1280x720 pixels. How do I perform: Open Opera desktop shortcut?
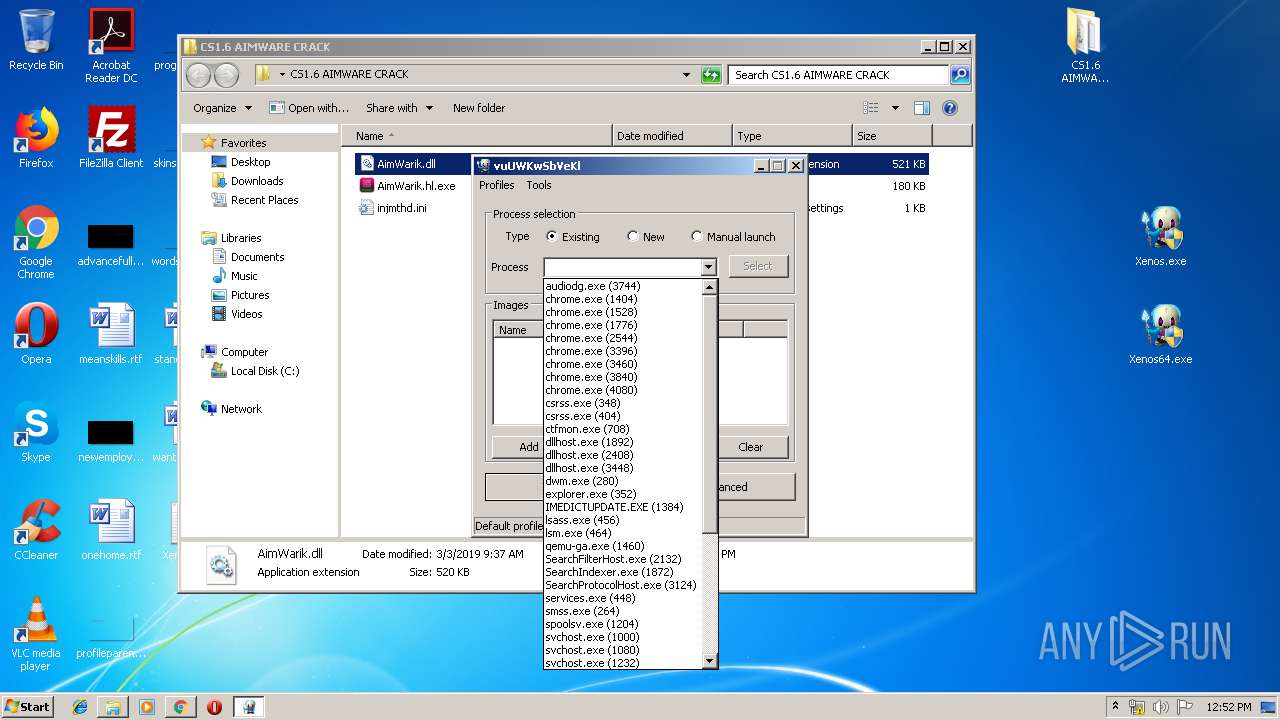click(x=36, y=333)
